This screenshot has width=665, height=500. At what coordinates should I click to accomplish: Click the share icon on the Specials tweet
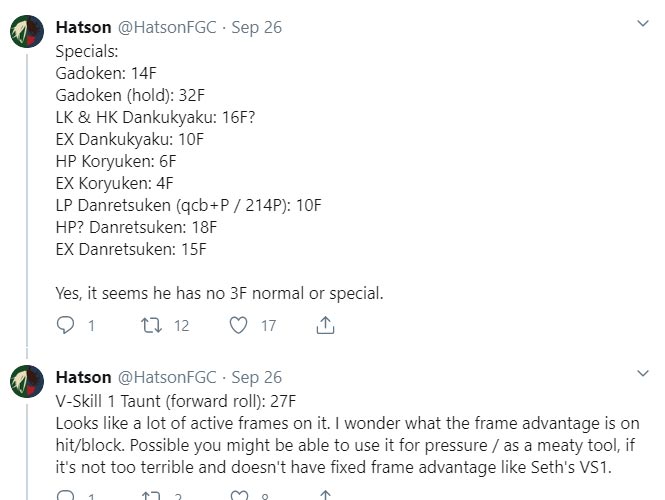(x=325, y=325)
